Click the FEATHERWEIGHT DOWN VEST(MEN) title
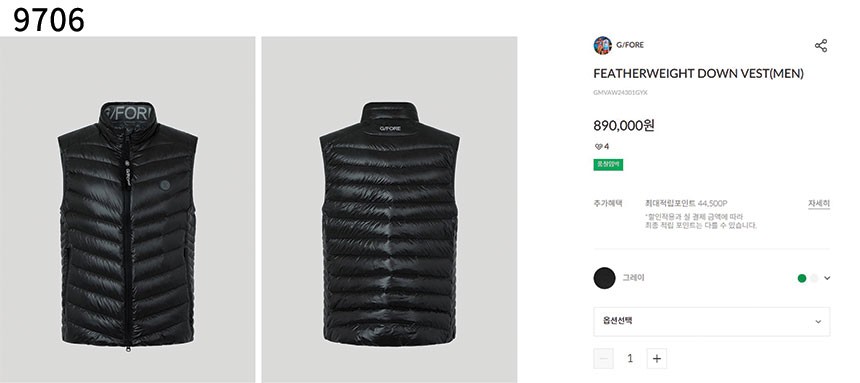 click(698, 74)
